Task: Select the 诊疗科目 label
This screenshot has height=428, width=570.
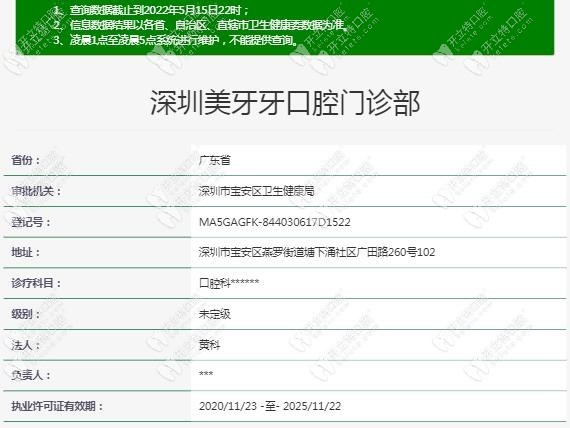Action: click(x=36, y=283)
